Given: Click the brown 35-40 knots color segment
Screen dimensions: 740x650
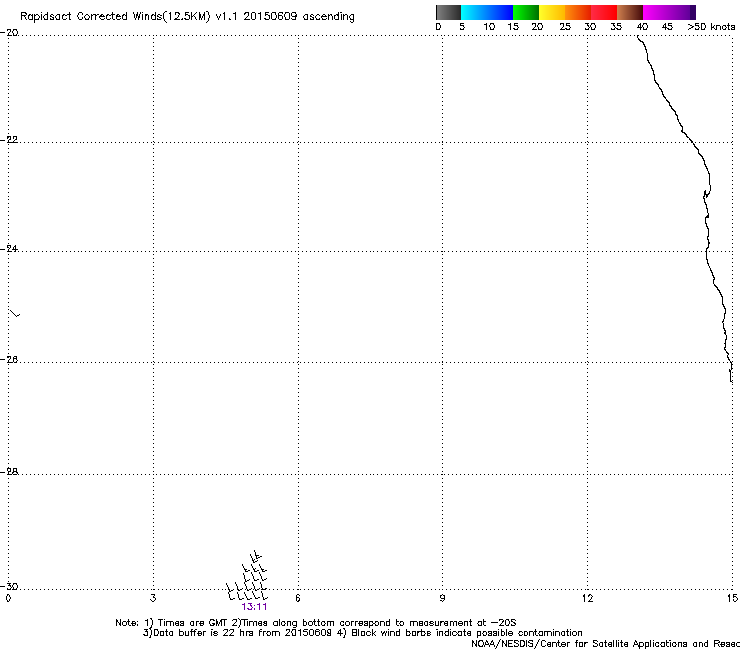Looking at the screenshot, I should point(630,12).
